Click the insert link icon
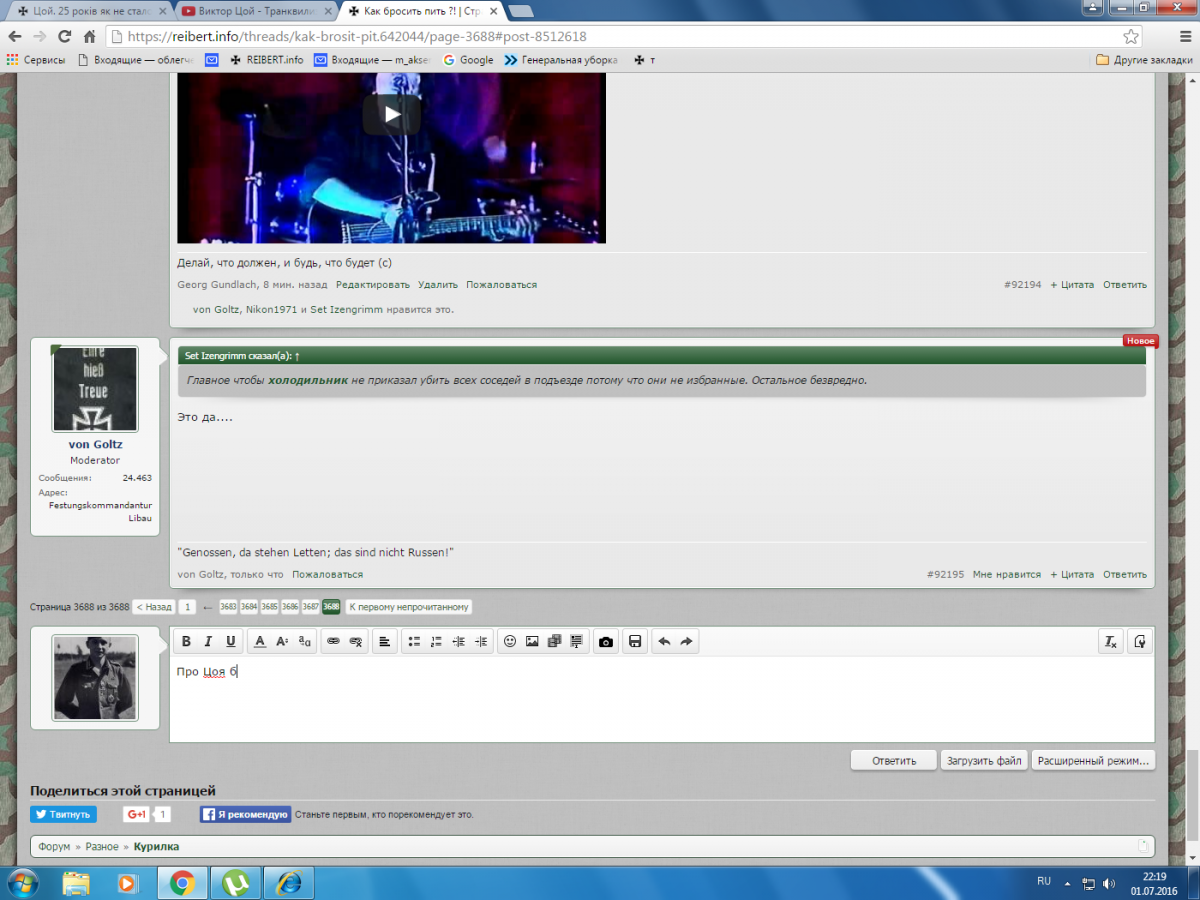 coord(333,642)
